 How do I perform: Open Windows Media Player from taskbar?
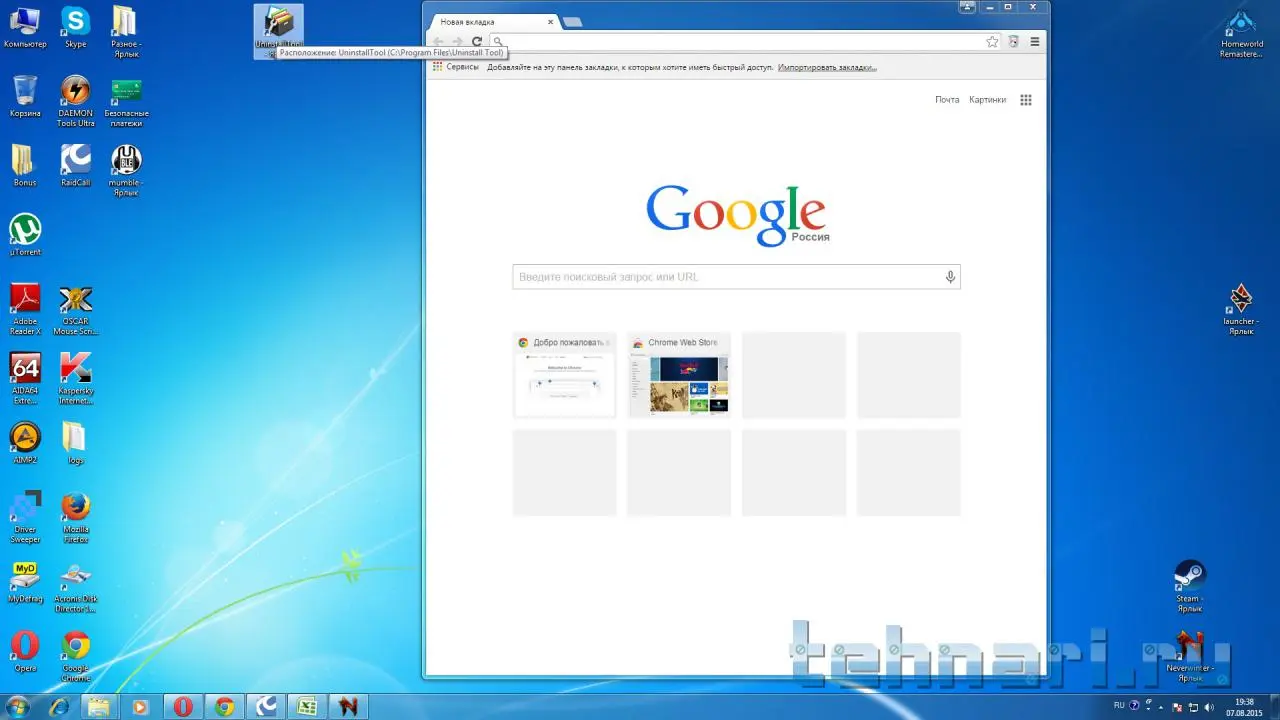tap(140, 707)
